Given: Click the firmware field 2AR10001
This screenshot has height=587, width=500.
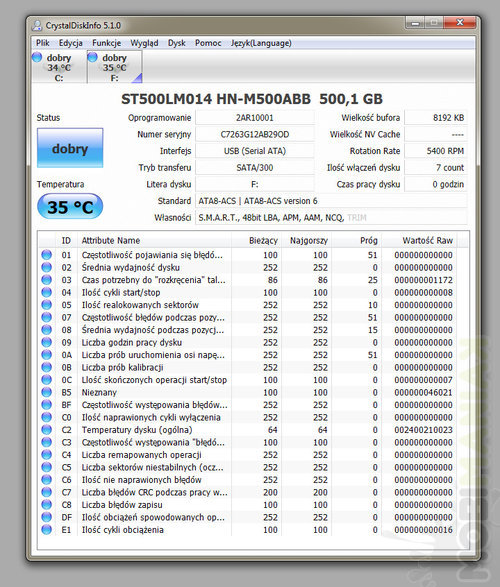Looking at the screenshot, I should pyautogui.click(x=254, y=118).
